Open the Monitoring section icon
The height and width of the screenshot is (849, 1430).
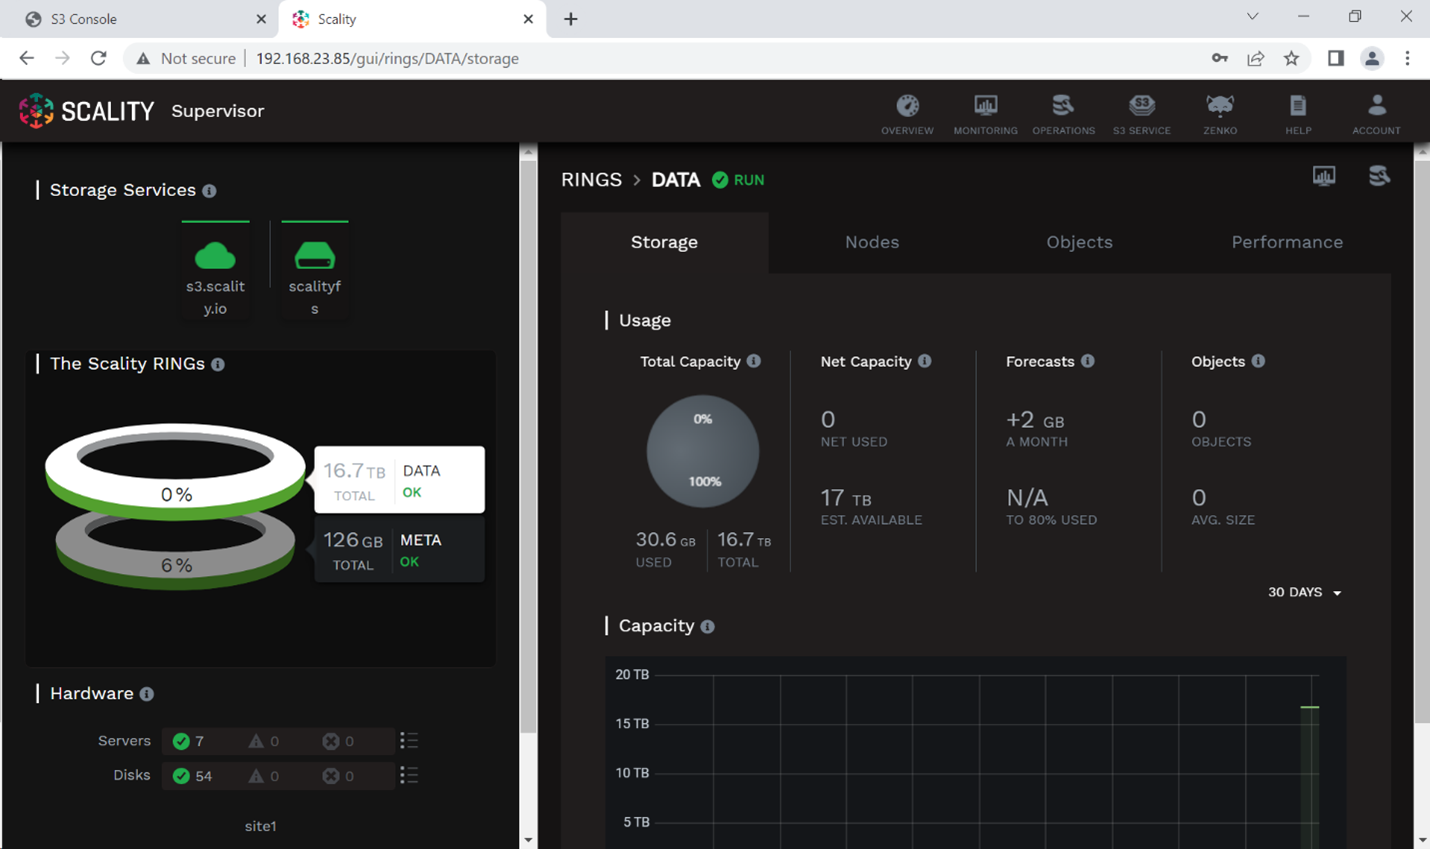coord(985,106)
